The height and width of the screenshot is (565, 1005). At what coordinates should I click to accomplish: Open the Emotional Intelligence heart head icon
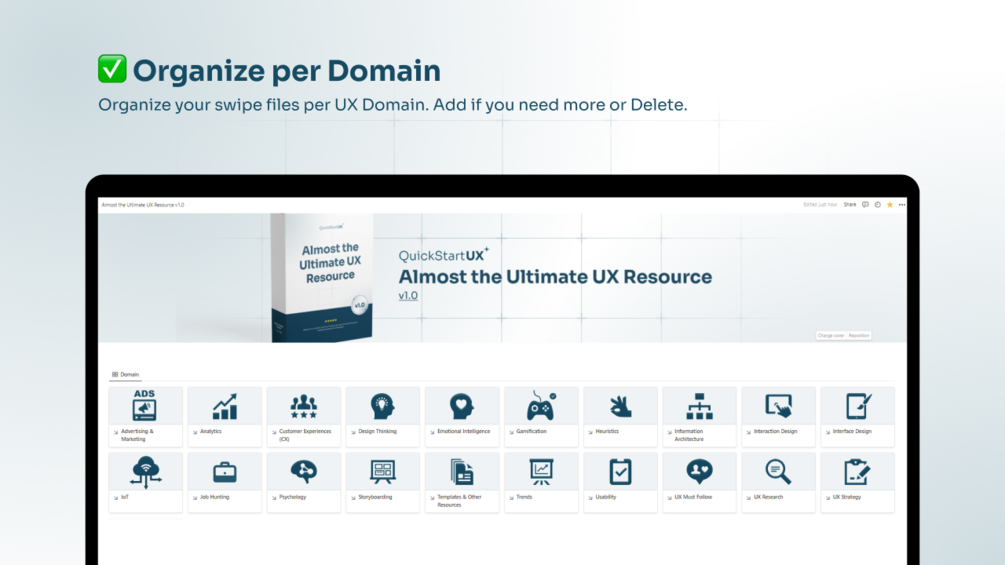pyautogui.click(x=461, y=406)
